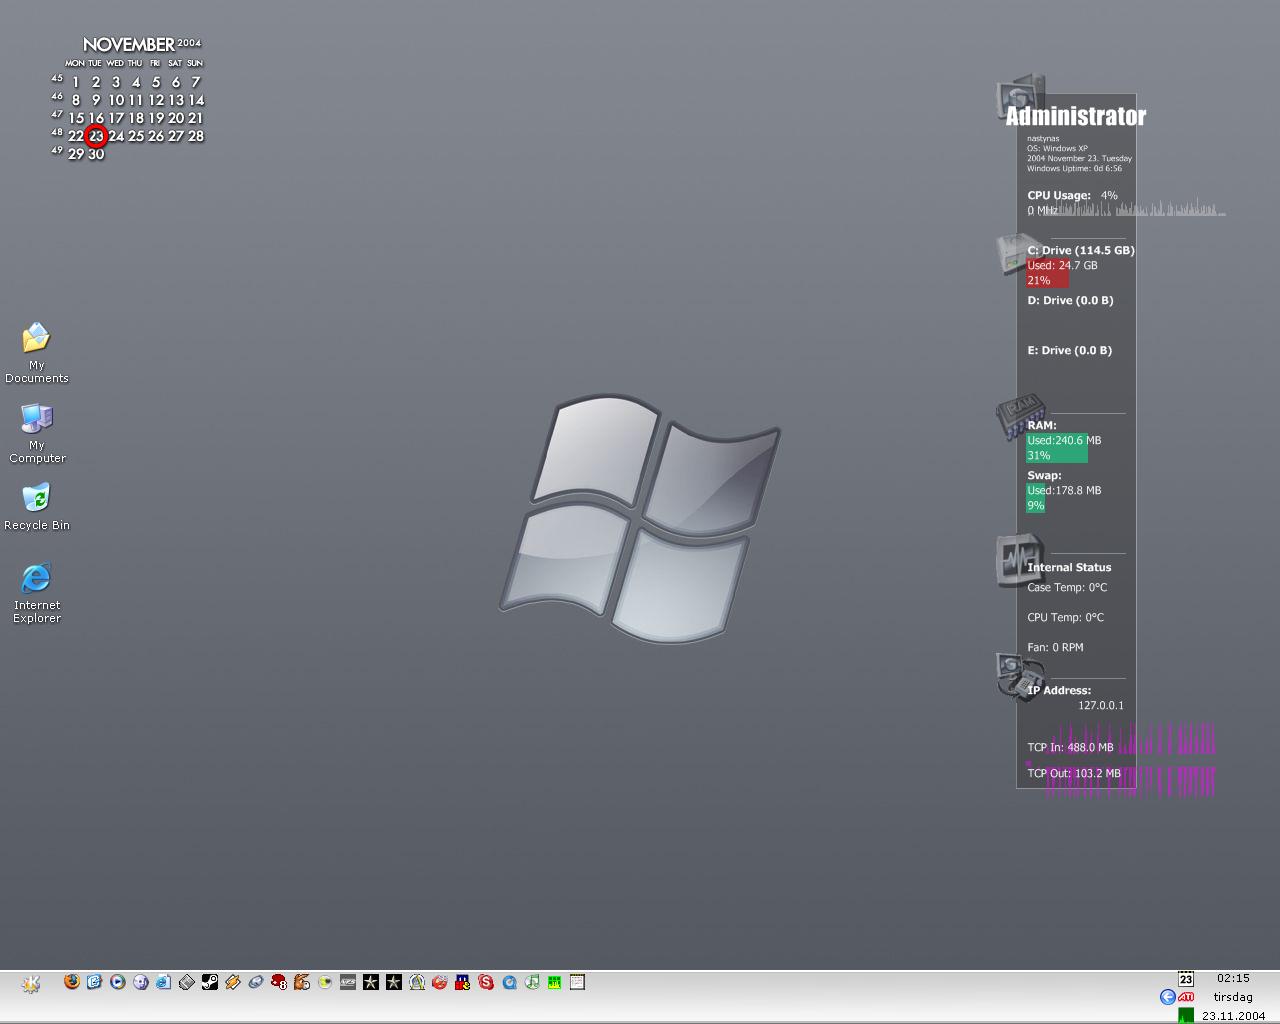Click the network icon beside IP Address
This screenshot has width=1280, height=1024.
(x=1020, y=676)
